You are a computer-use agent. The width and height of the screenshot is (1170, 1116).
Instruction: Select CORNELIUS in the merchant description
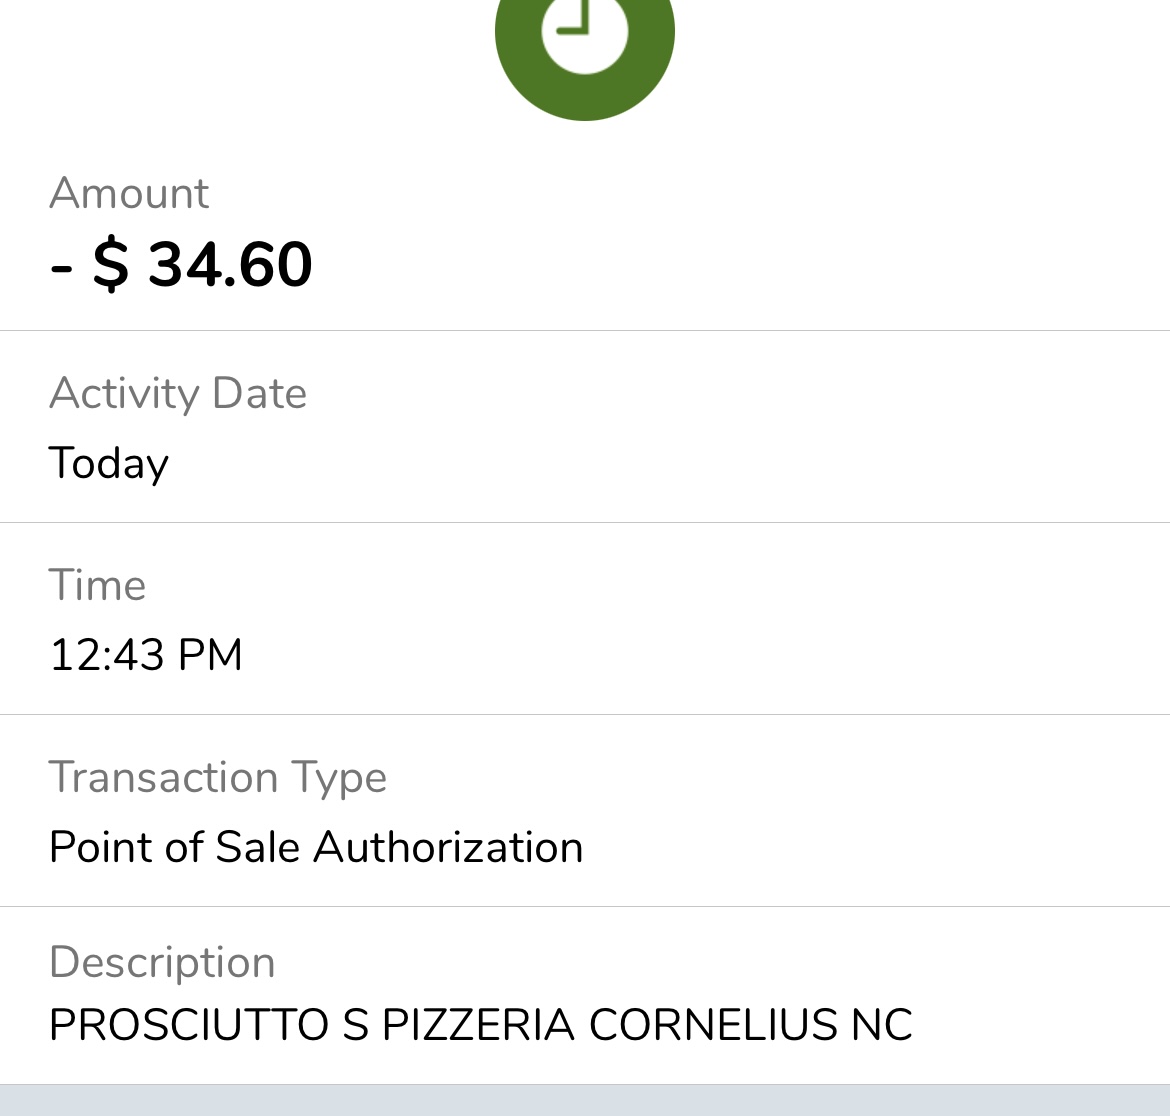(x=713, y=1025)
